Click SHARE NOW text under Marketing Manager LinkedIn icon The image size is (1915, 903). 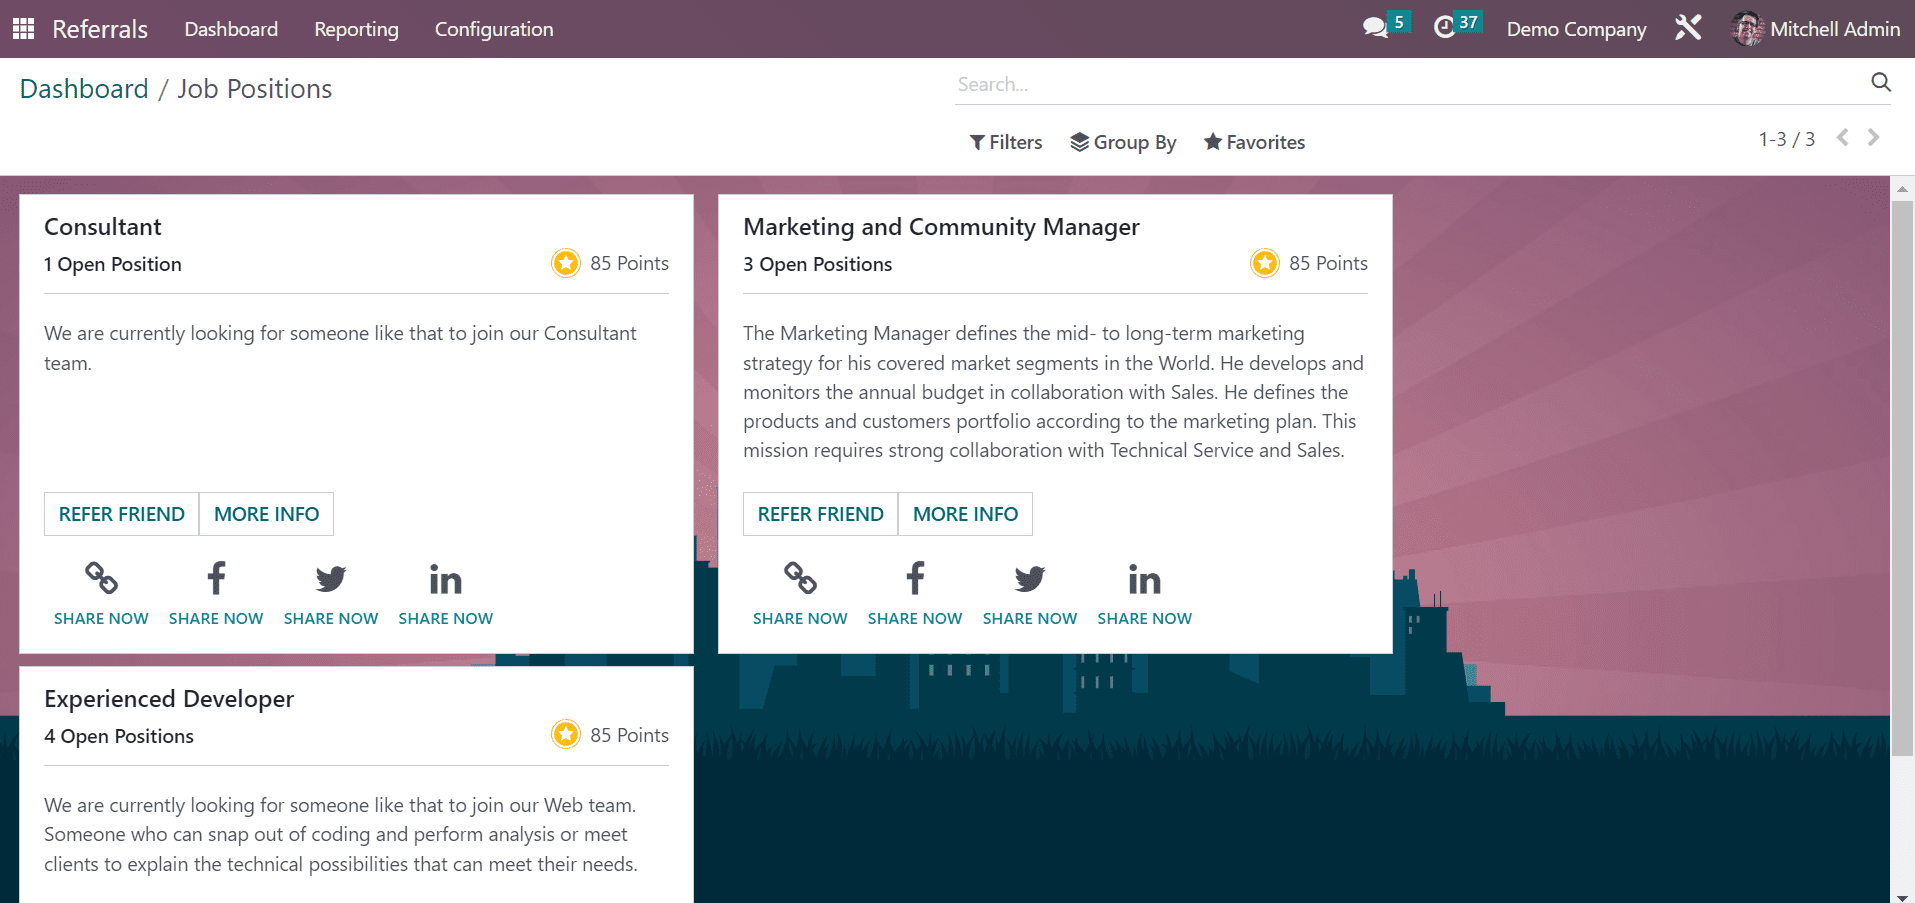coord(1145,618)
